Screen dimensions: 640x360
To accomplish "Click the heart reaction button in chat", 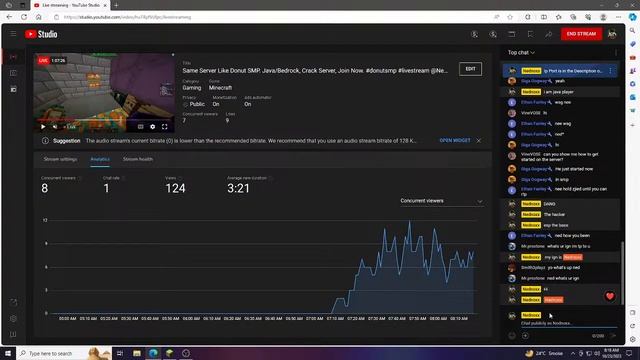I will click(x=609, y=296).
